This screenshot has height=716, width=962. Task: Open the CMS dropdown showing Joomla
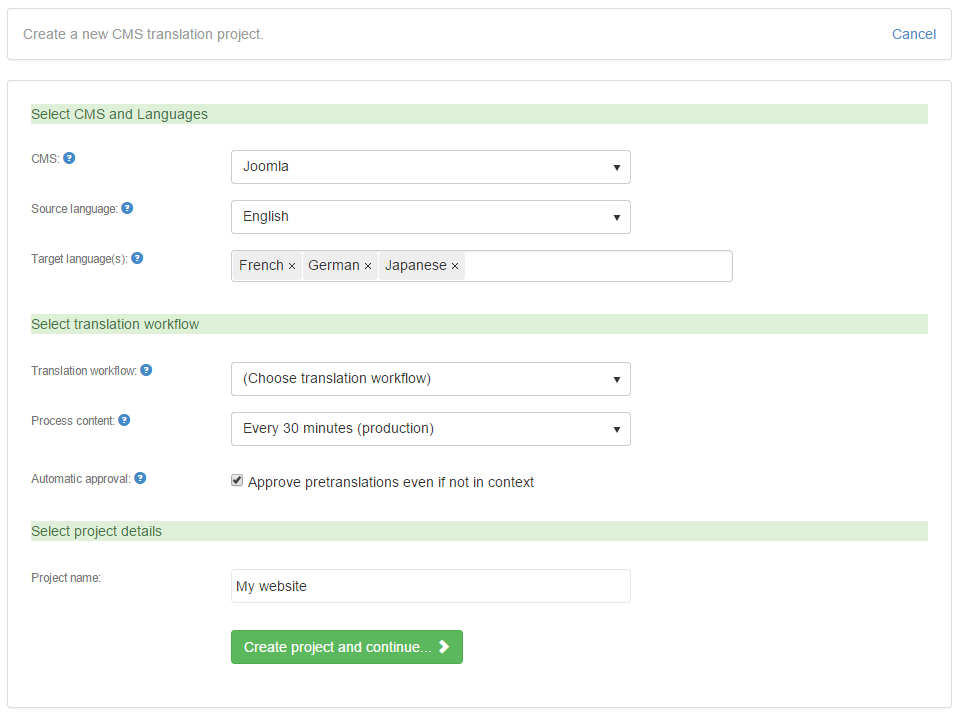tap(430, 167)
